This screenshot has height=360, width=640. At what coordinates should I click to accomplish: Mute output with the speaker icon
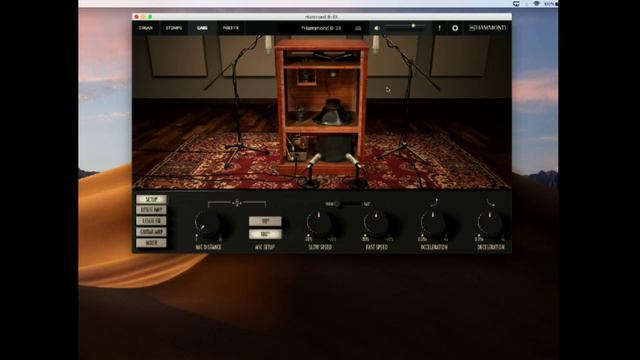pyautogui.click(x=377, y=28)
